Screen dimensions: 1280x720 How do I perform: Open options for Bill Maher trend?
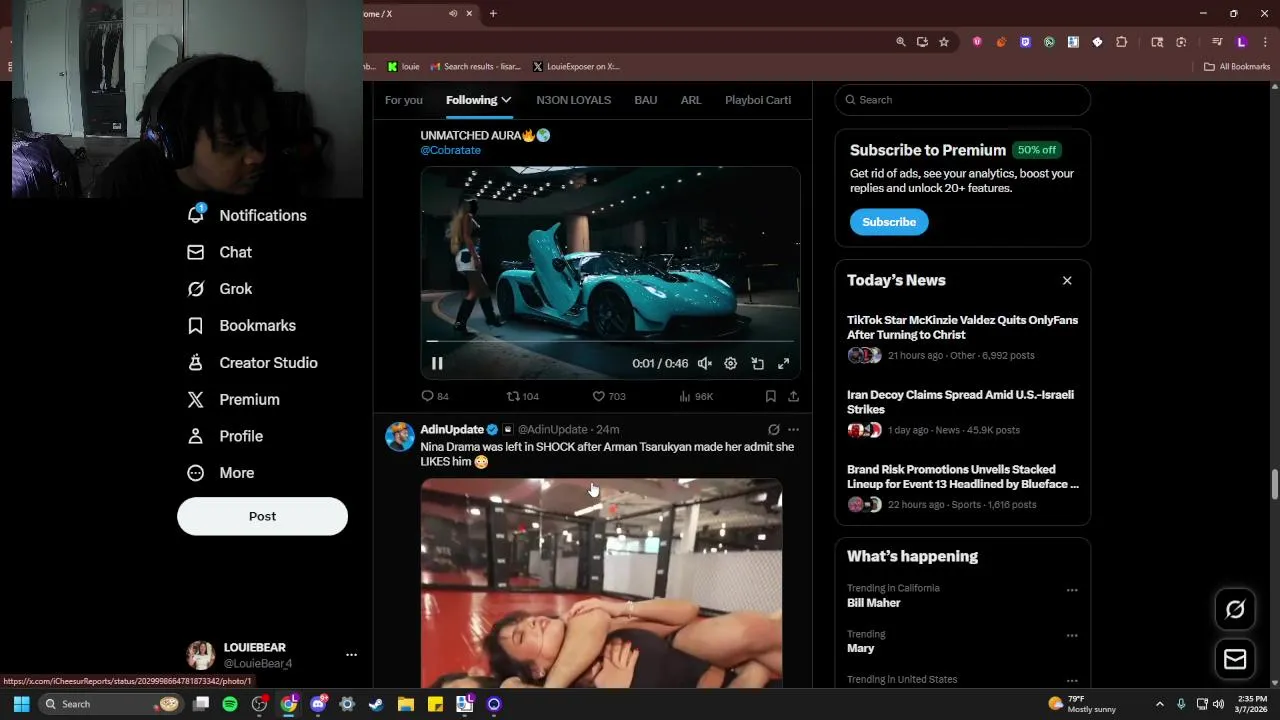[x=1072, y=590]
